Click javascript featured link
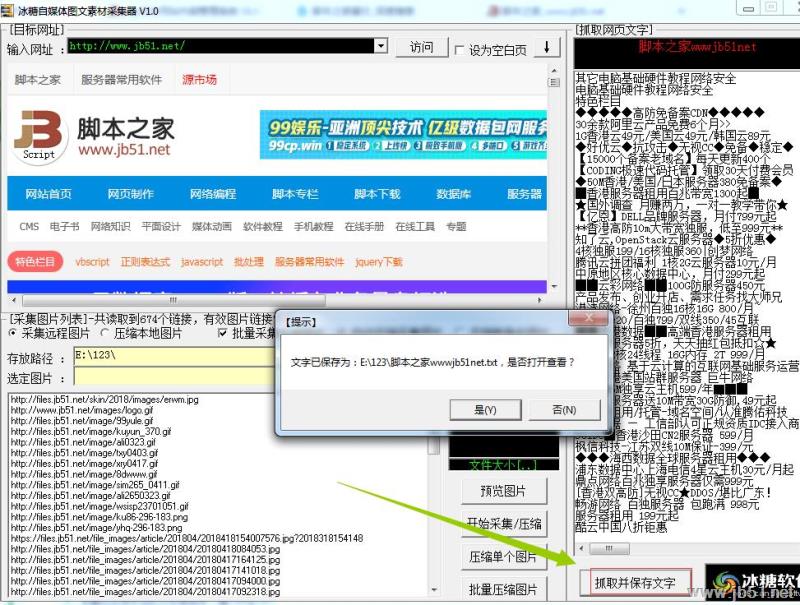The width and height of the screenshot is (800, 605). tap(202, 262)
